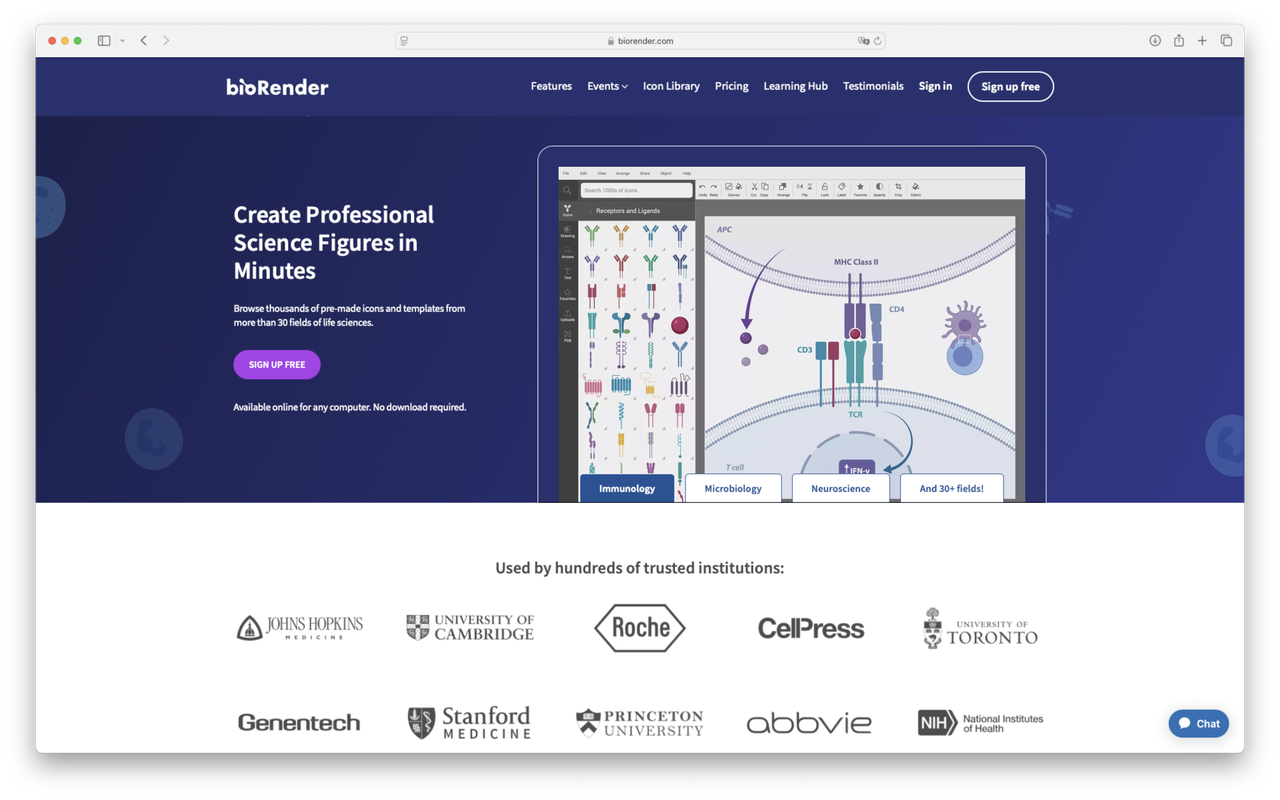Expand the Events dropdown menu
This screenshot has height=800, width=1280.
607,86
